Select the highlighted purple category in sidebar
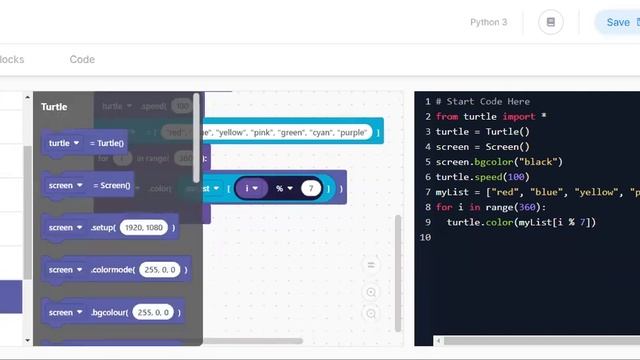 [11, 297]
